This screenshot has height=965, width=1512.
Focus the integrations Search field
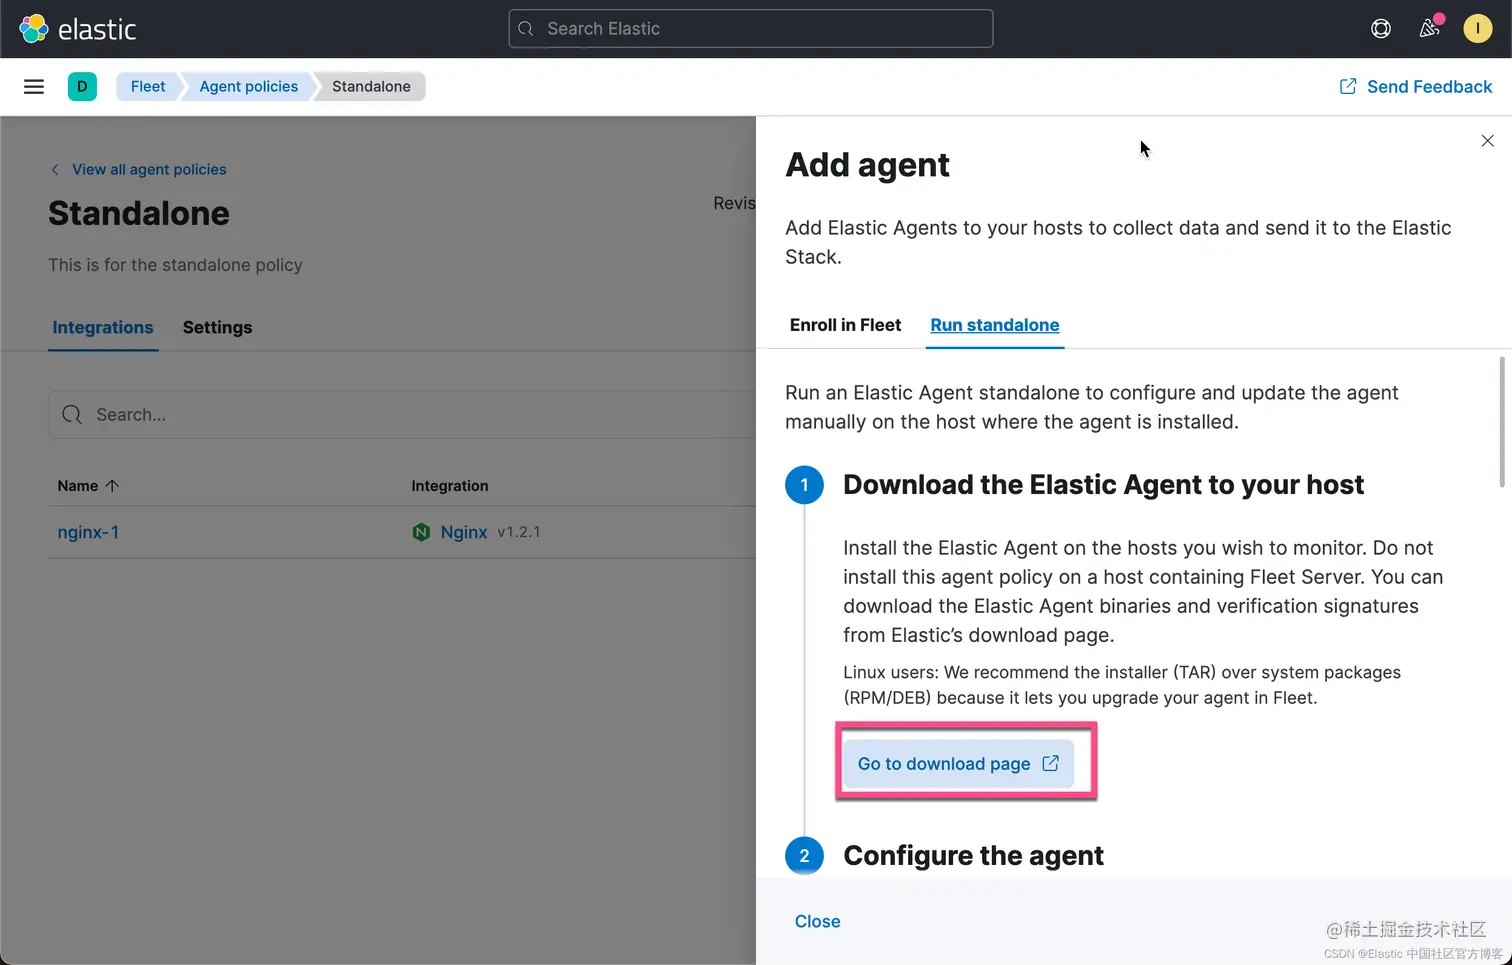point(402,415)
